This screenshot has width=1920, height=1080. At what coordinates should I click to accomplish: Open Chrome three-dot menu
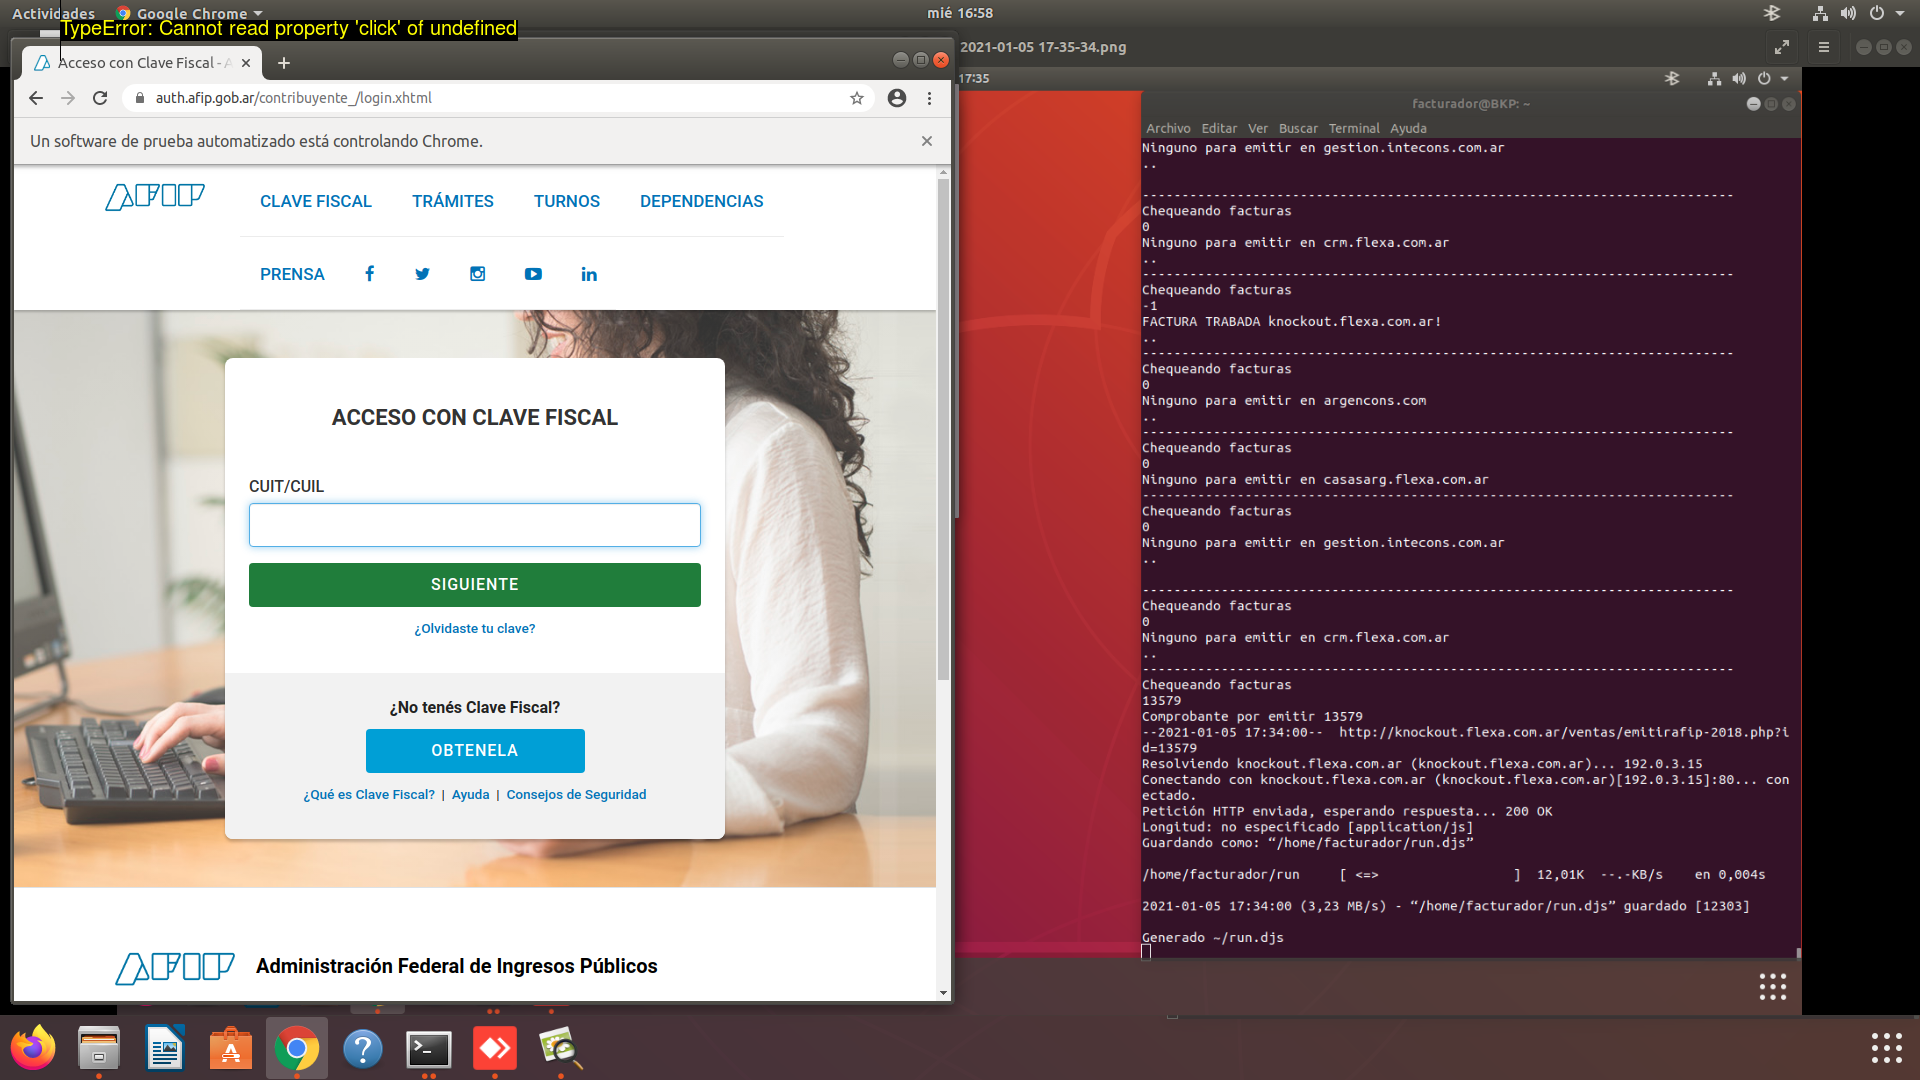tap(929, 98)
